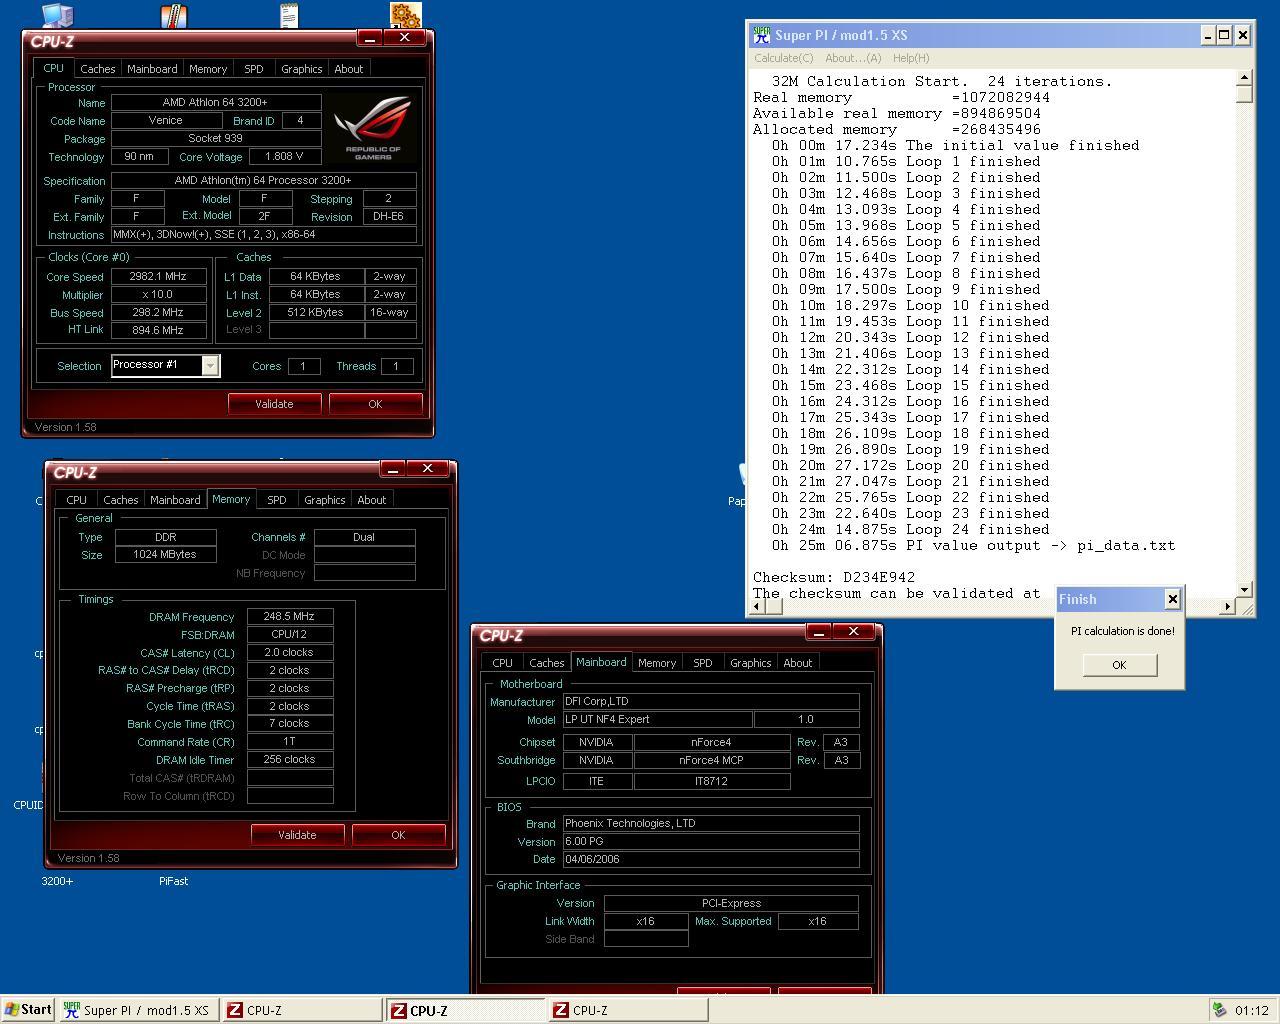Click the Super PI horizontal scrollbar right arrow
This screenshot has height=1024, width=1280.
(x=1228, y=606)
